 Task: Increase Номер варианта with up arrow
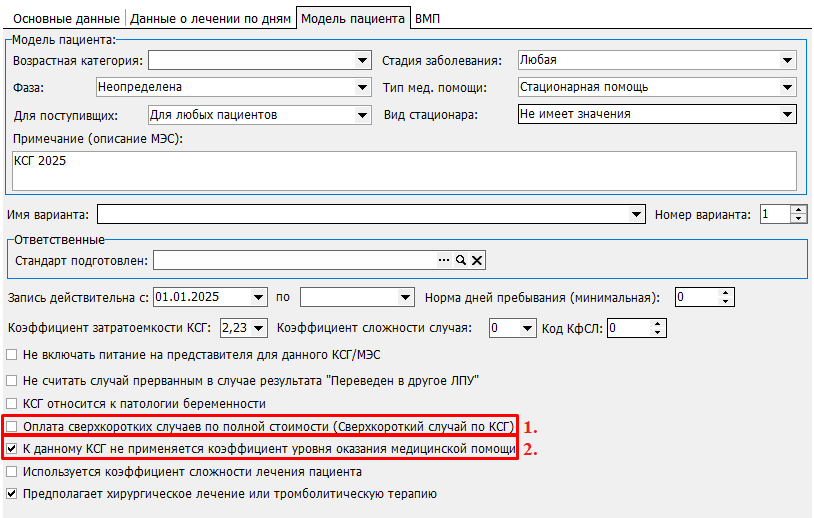(798, 210)
